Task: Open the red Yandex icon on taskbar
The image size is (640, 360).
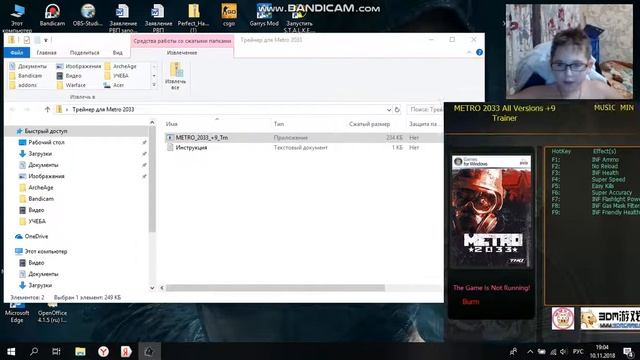Action: point(126,351)
